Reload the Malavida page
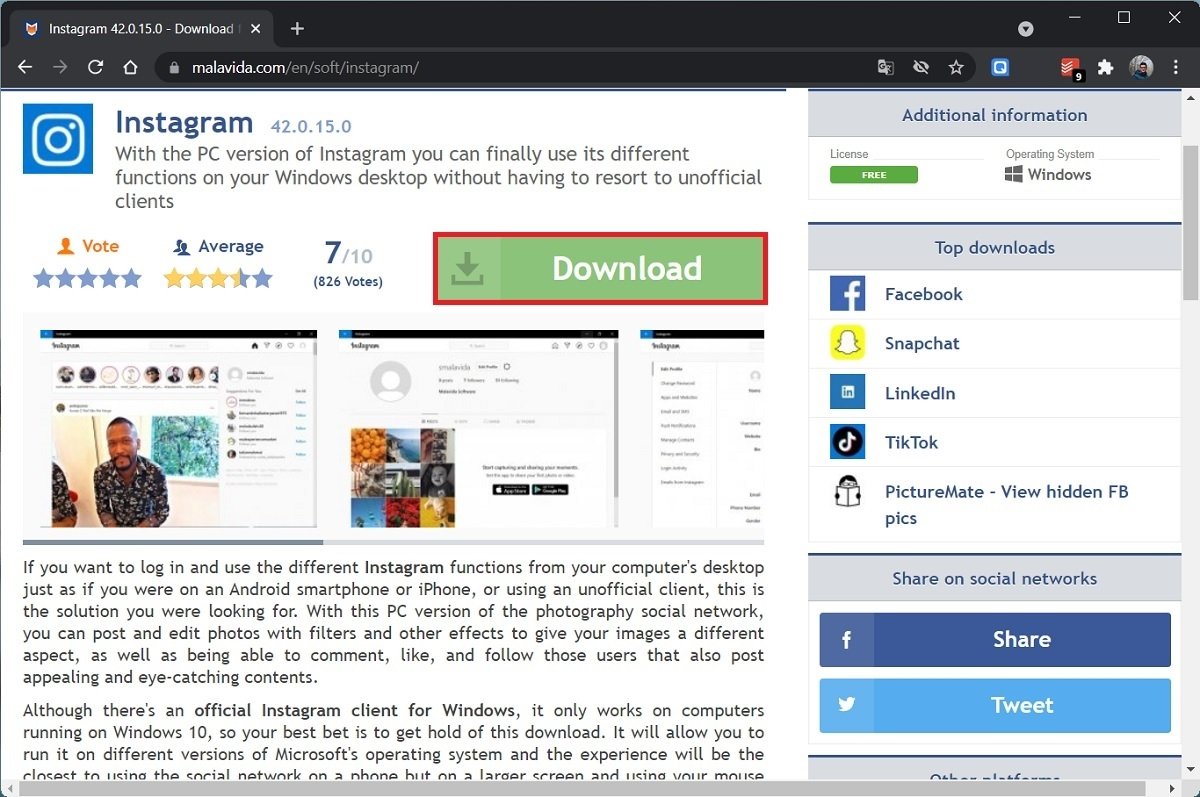This screenshot has width=1200, height=797. tap(95, 67)
